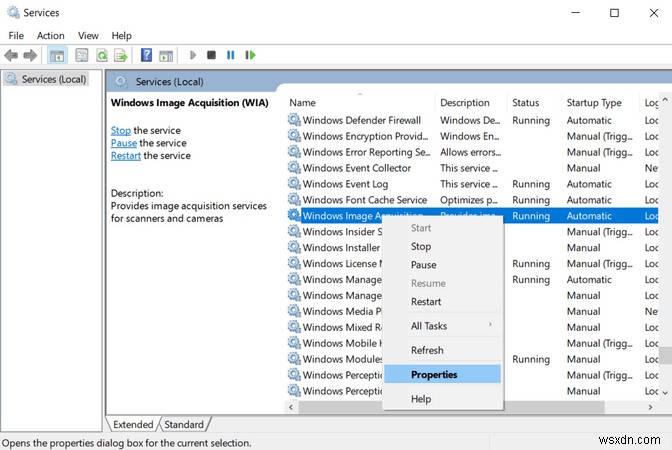Select the highlighted Windows Image Acquisition row
The height and width of the screenshot is (450, 672).
[472, 216]
